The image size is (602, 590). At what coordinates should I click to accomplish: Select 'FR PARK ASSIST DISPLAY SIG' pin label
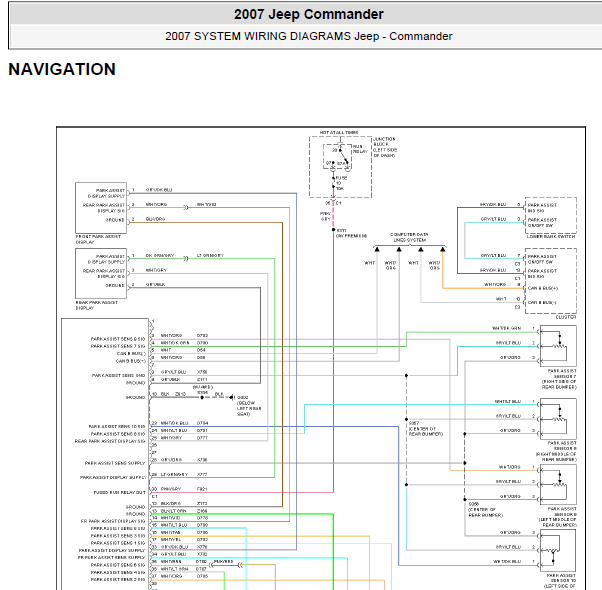[113, 521]
